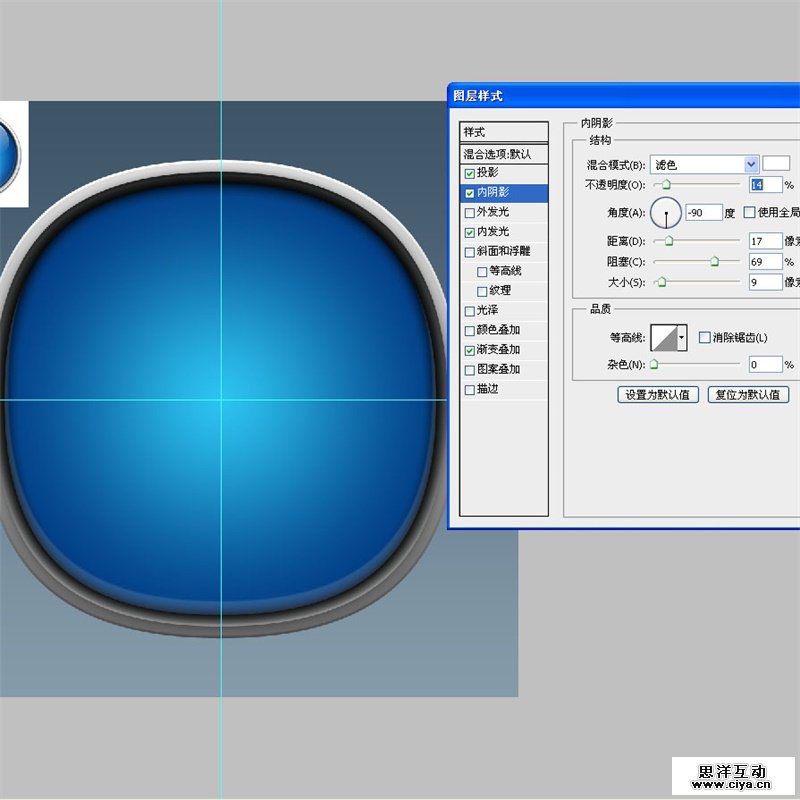800x800 pixels.
Task: Toggle the 消除锯齿 (Anti-alias) checkbox
Action: click(705, 338)
